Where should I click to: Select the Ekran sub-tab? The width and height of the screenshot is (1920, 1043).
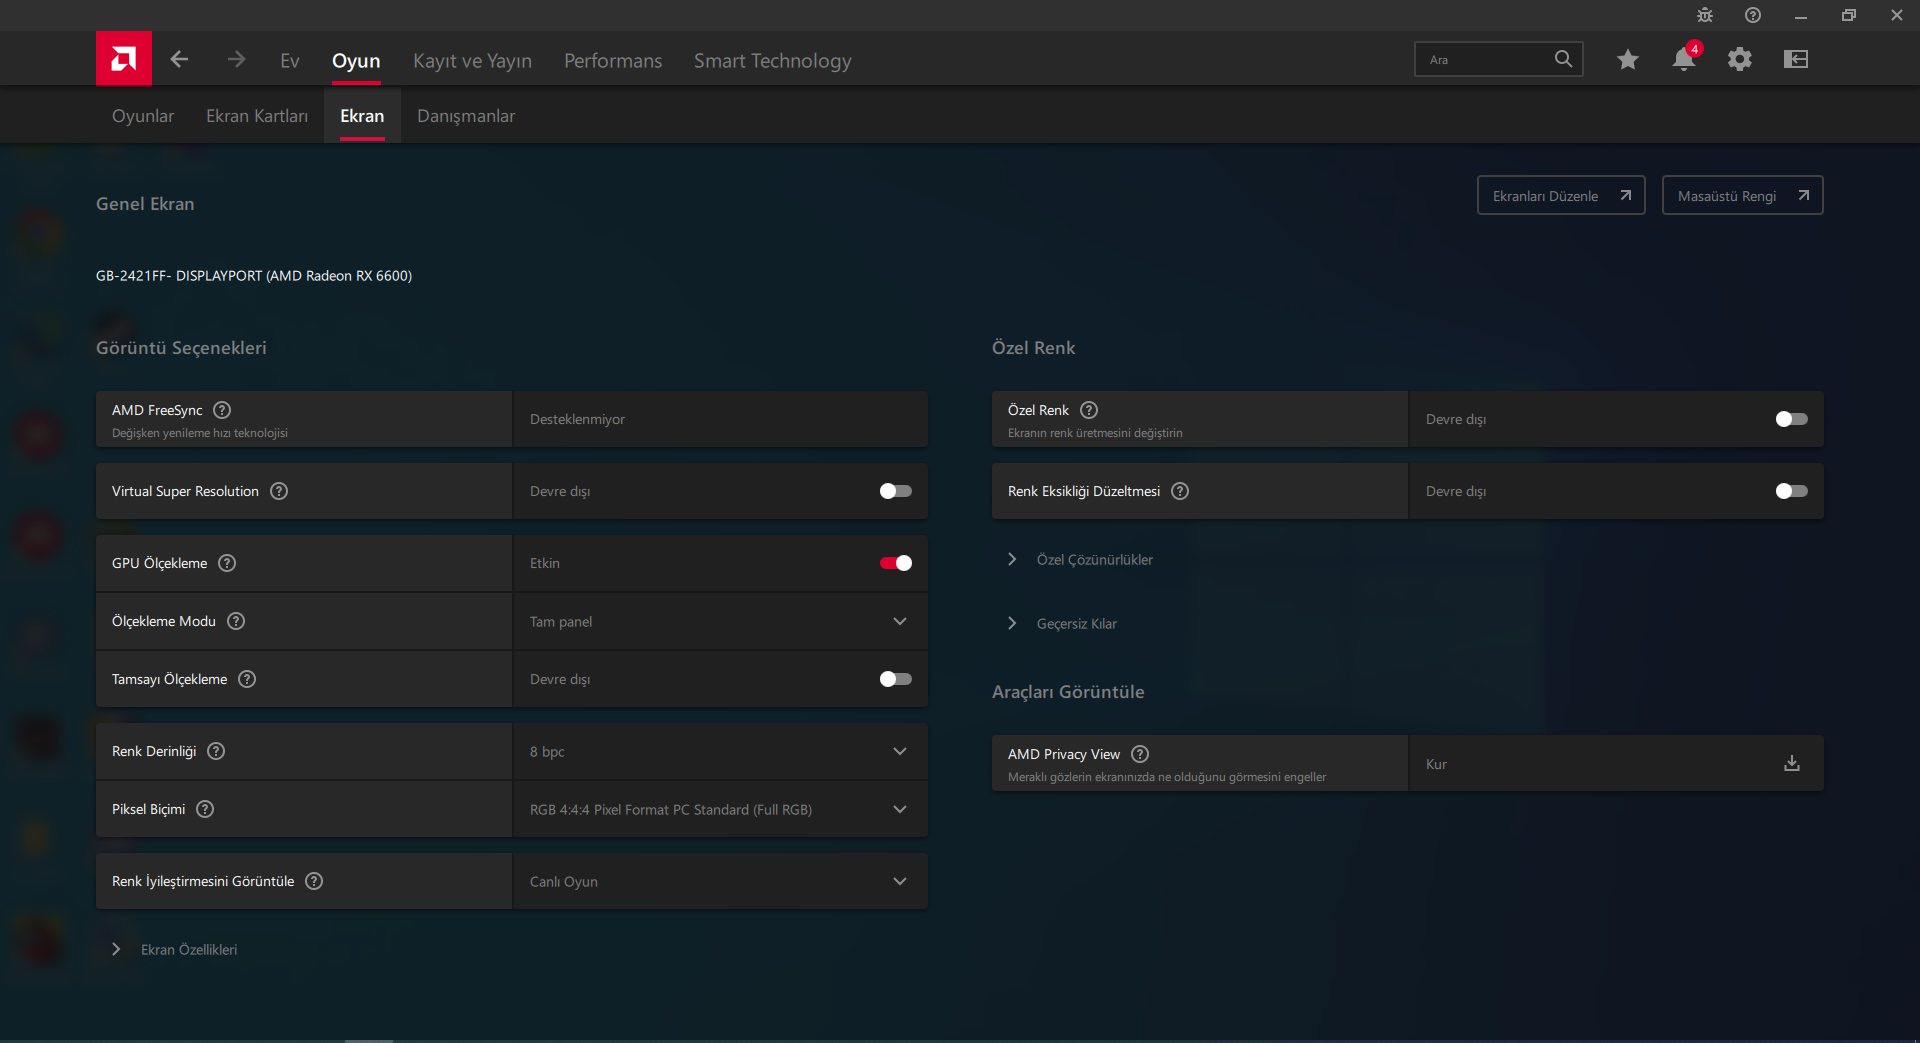[x=362, y=116]
